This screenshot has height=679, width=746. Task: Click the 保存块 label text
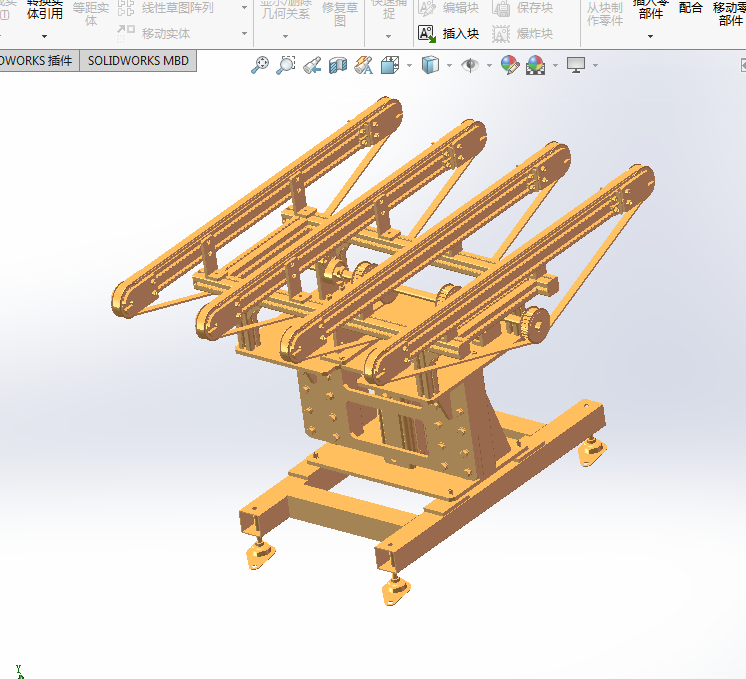coord(535,8)
